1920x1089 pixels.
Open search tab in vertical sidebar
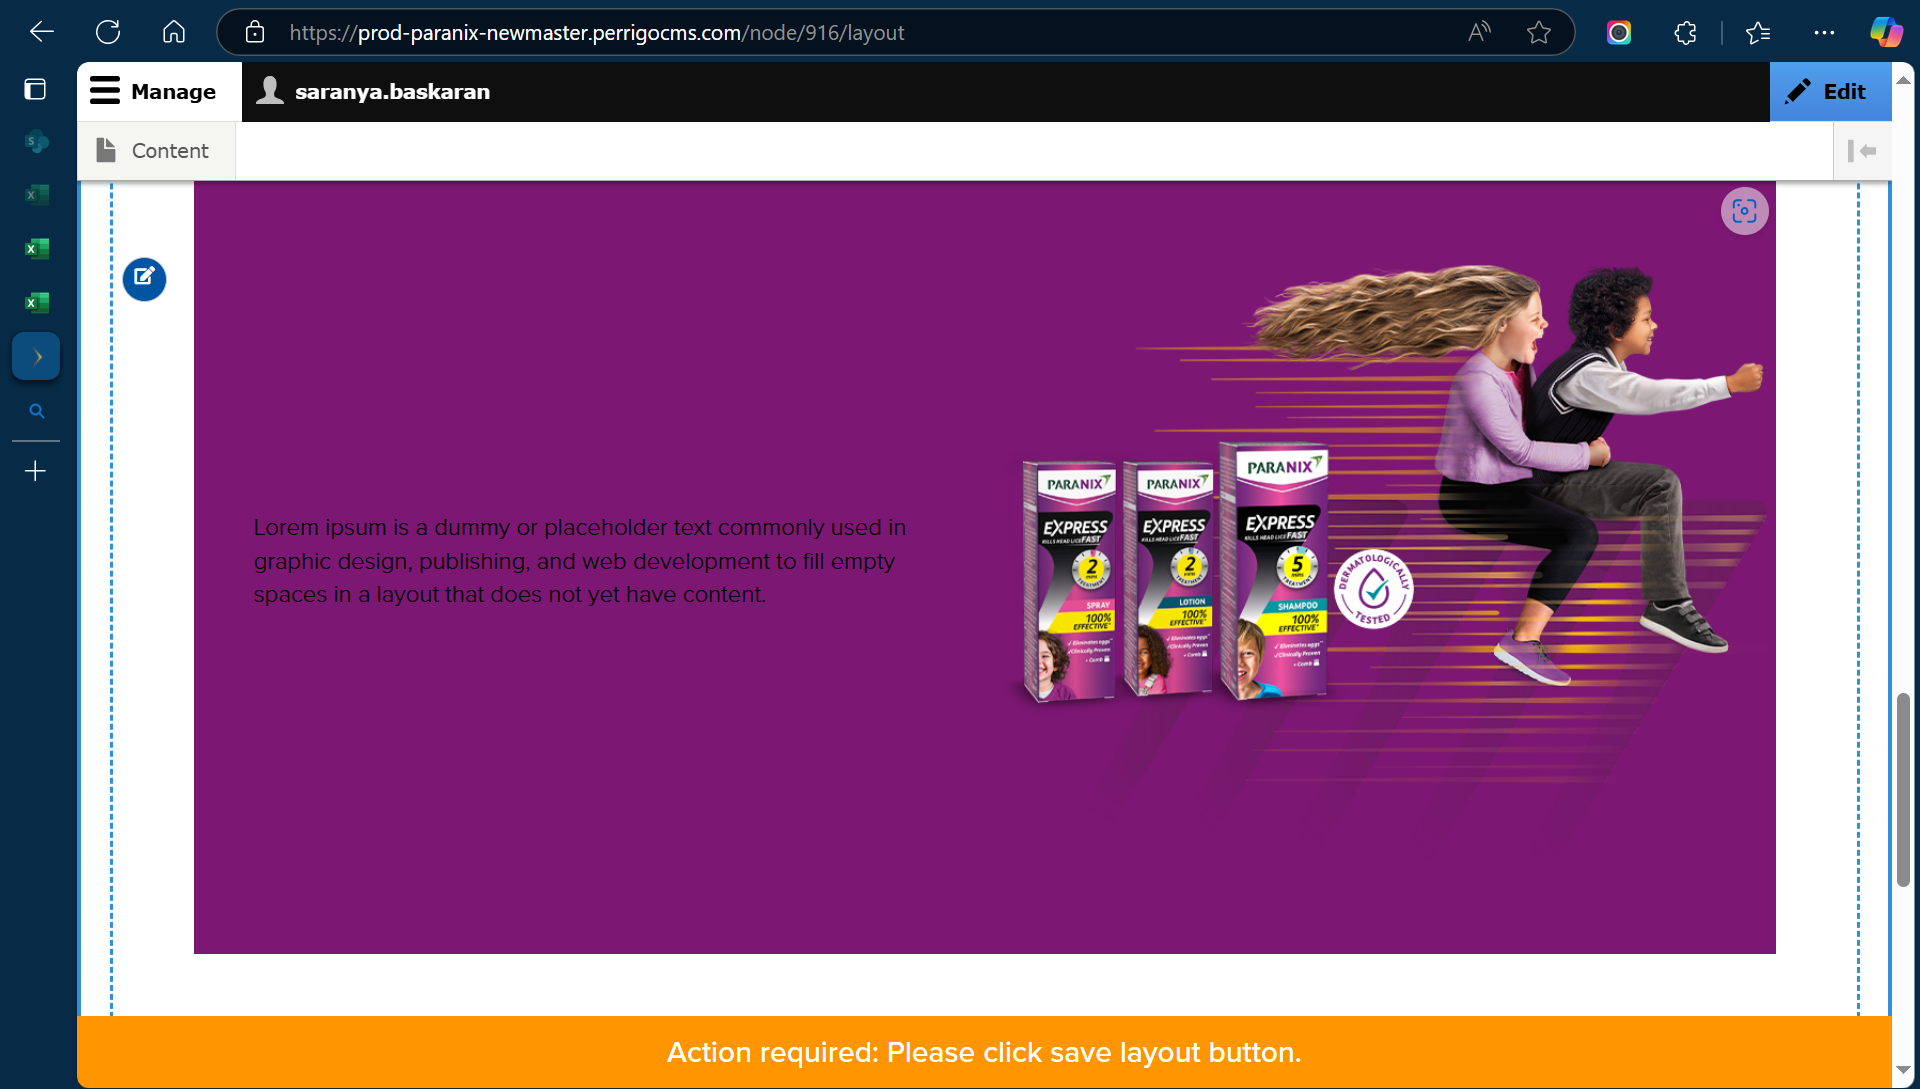tap(36, 411)
